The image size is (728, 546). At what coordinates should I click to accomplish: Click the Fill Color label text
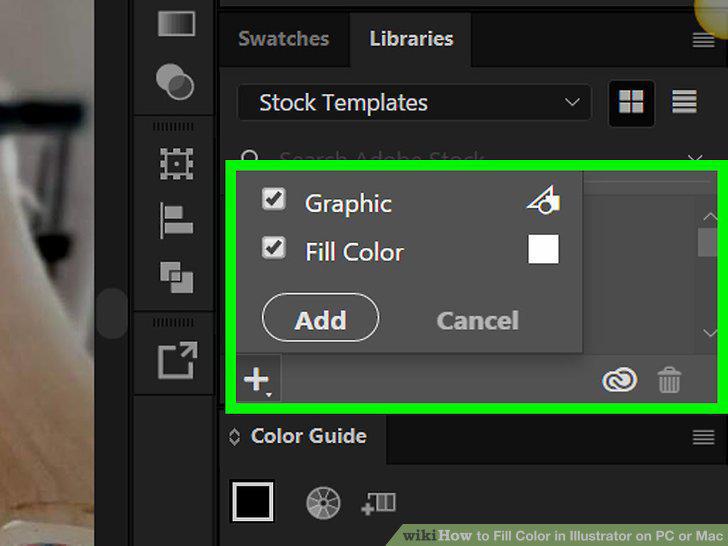click(355, 252)
